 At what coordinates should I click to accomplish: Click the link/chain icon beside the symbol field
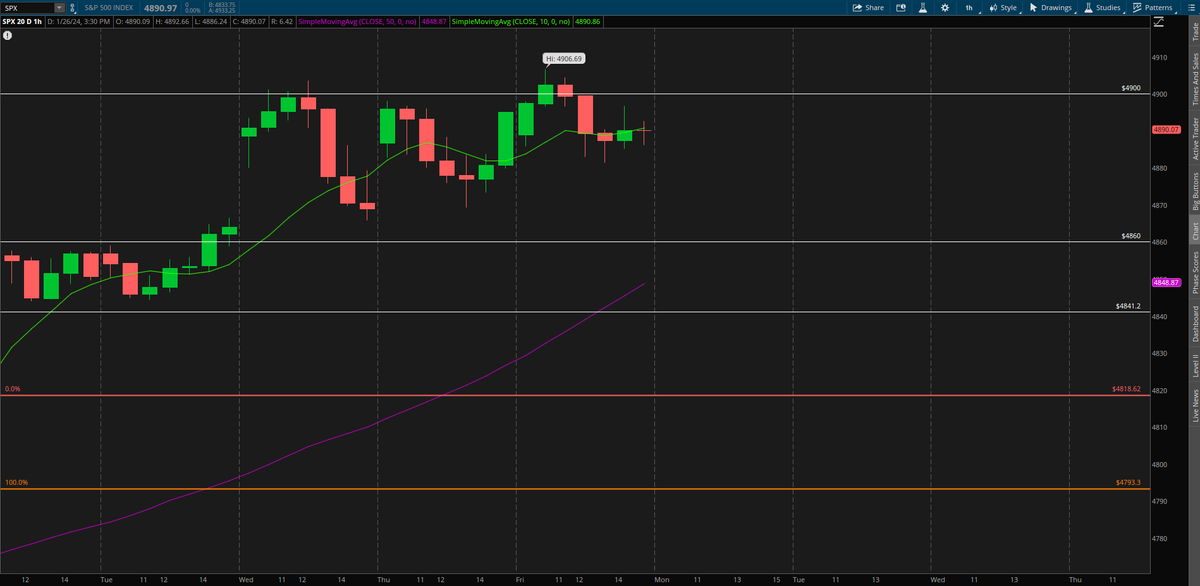(72, 6)
